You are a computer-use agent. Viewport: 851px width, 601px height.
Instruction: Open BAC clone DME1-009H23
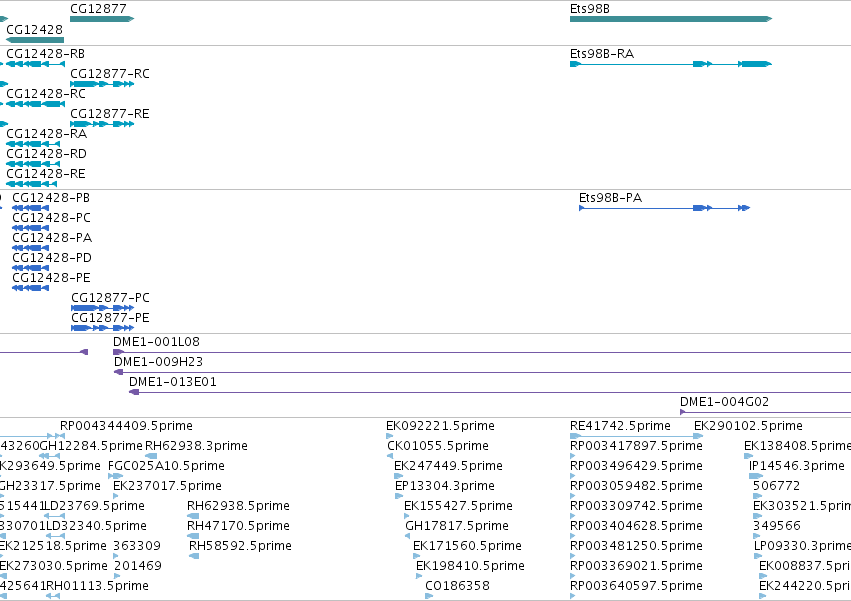point(158,362)
